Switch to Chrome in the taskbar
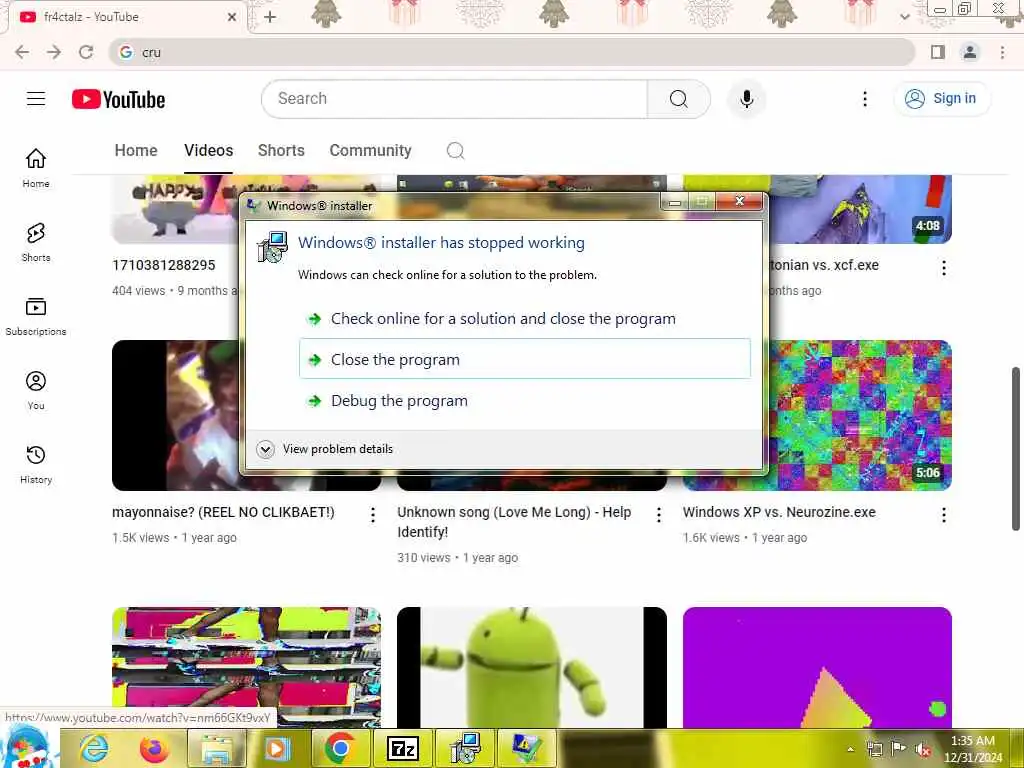This screenshot has width=1024, height=768. pyautogui.click(x=340, y=748)
